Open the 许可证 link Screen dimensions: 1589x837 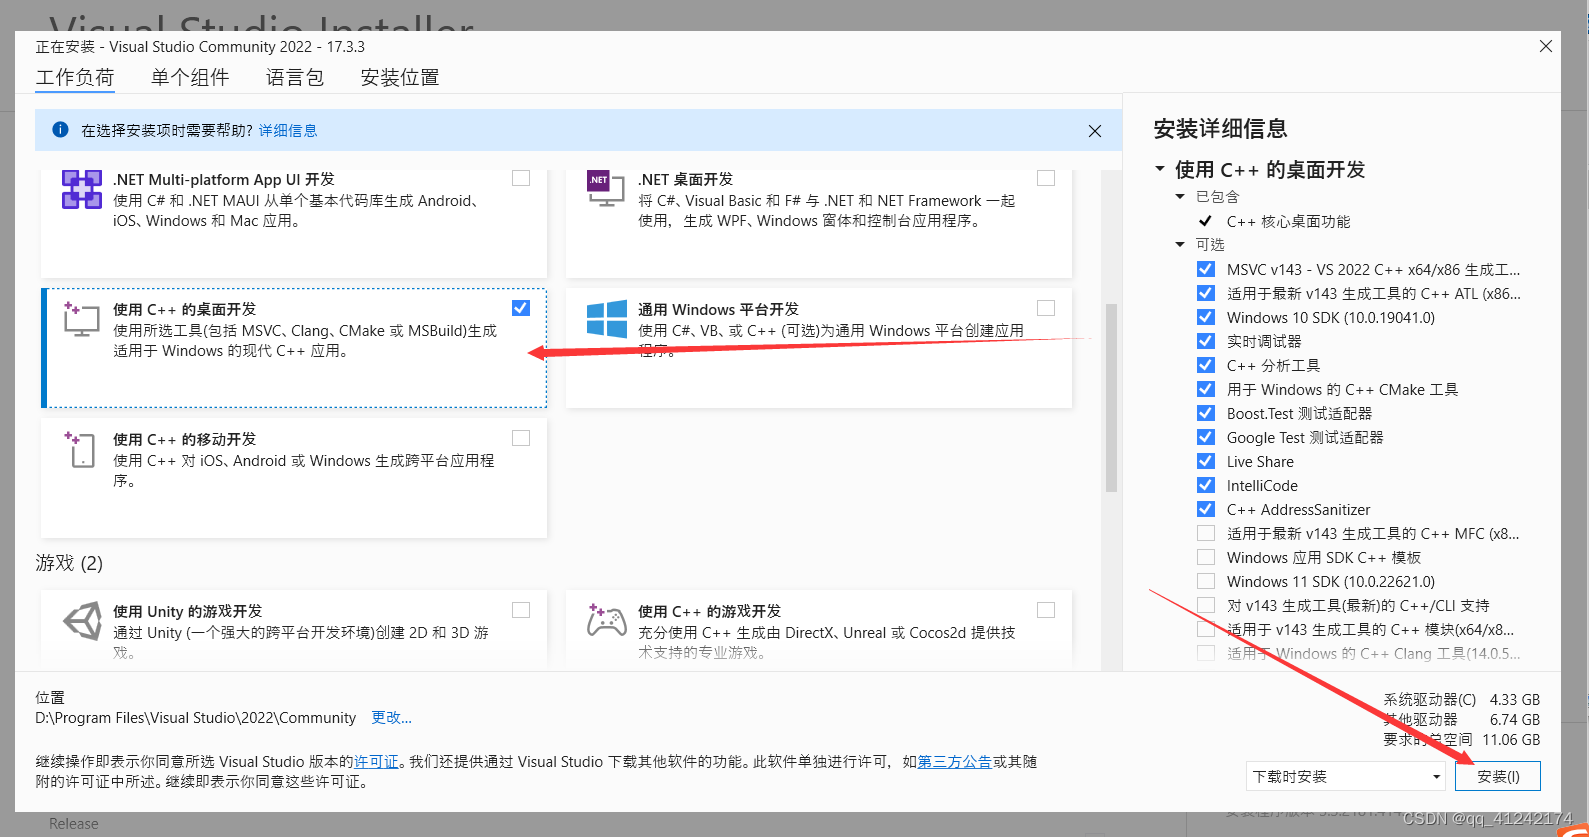(x=376, y=761)
